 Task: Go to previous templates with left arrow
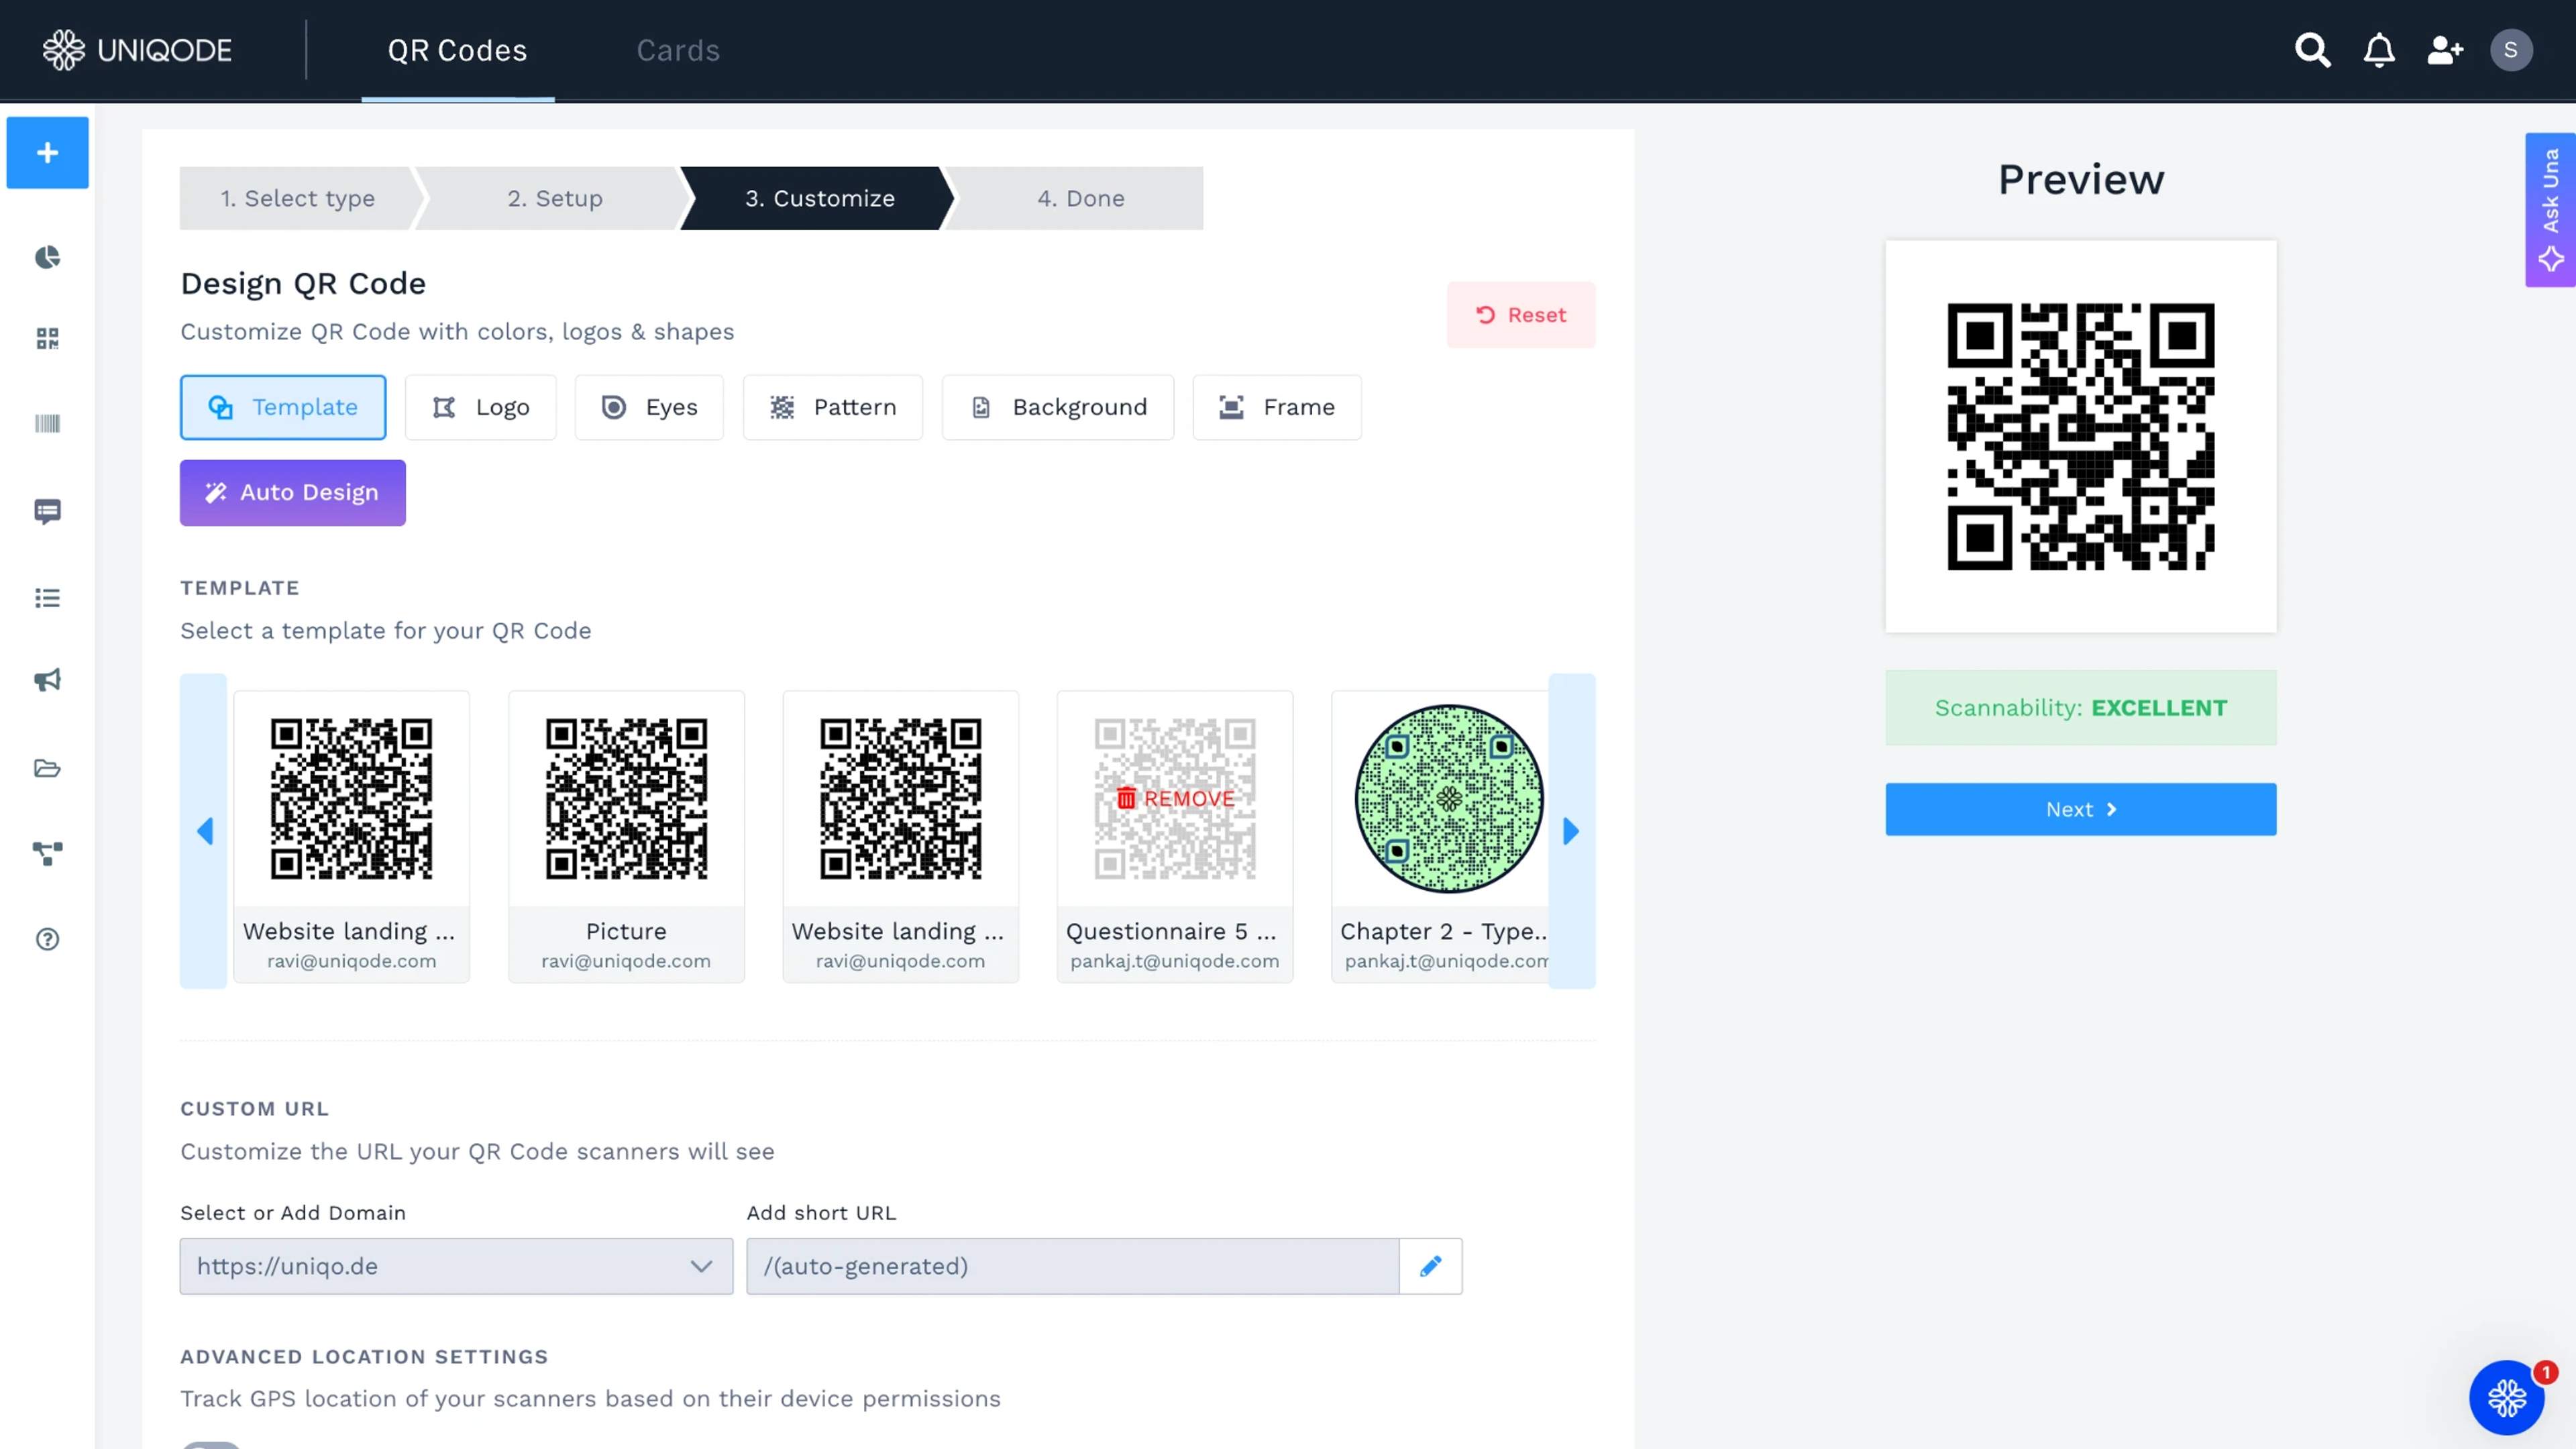click(204, 831)
